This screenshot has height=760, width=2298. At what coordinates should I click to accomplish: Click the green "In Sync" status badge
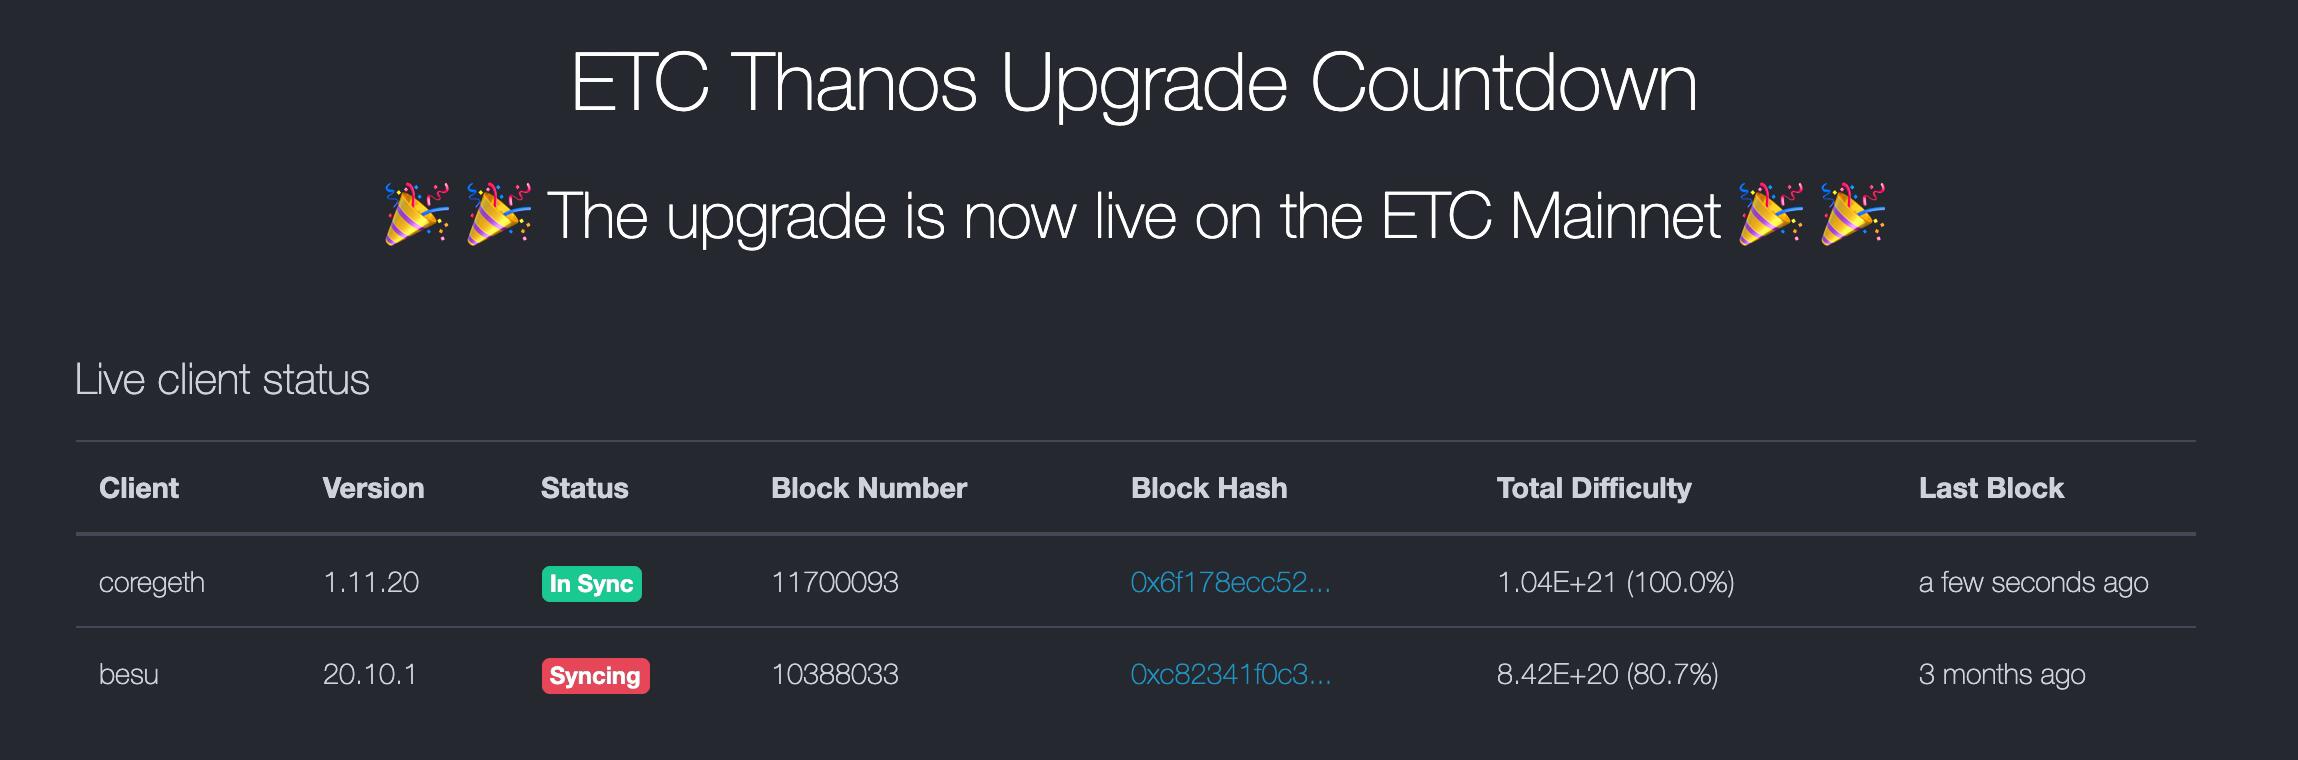(x=591, y=583)
